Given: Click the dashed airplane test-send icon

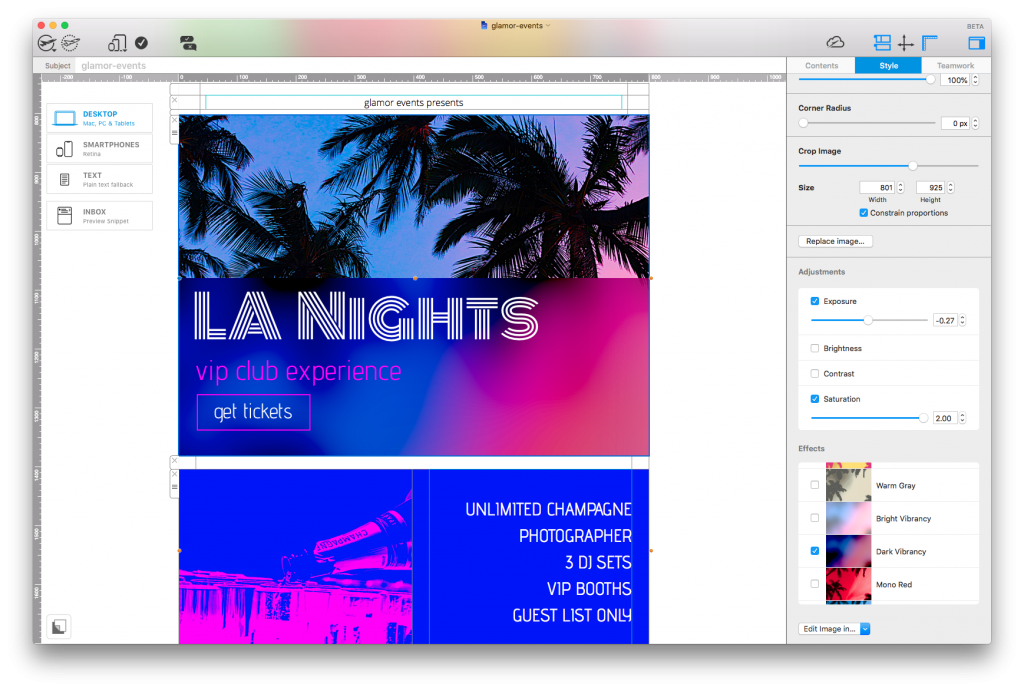Looking at the screenshot, I should (71, 43).
